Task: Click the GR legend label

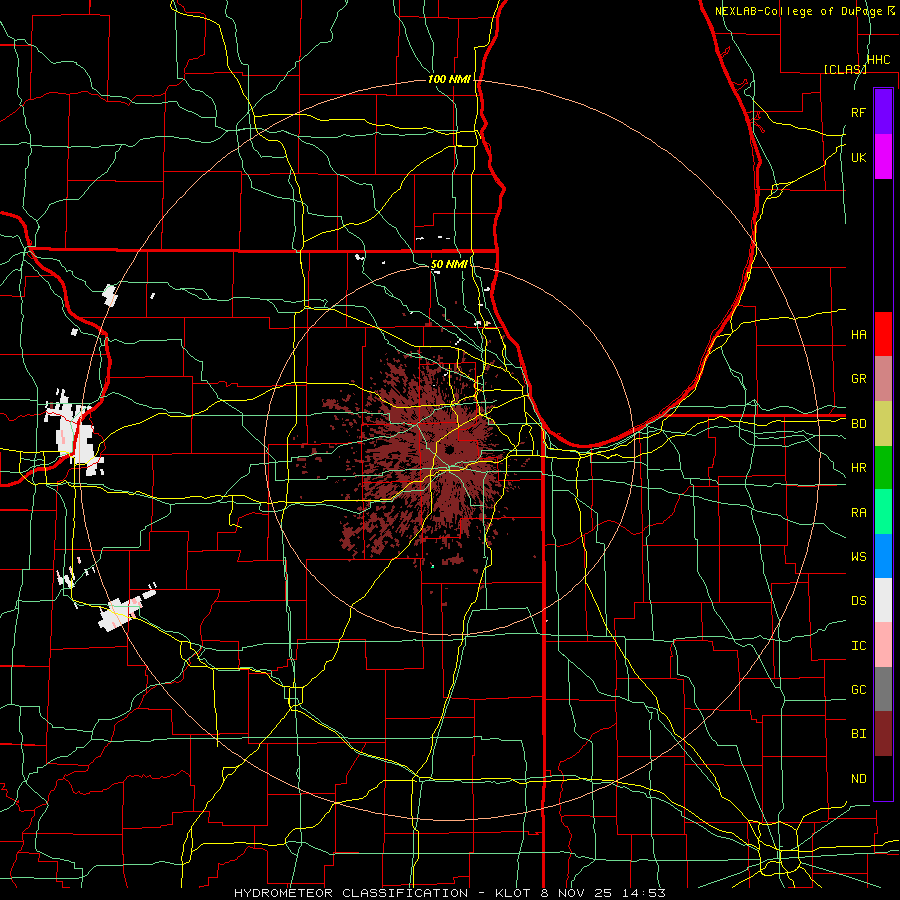Action: pos(858,379)
